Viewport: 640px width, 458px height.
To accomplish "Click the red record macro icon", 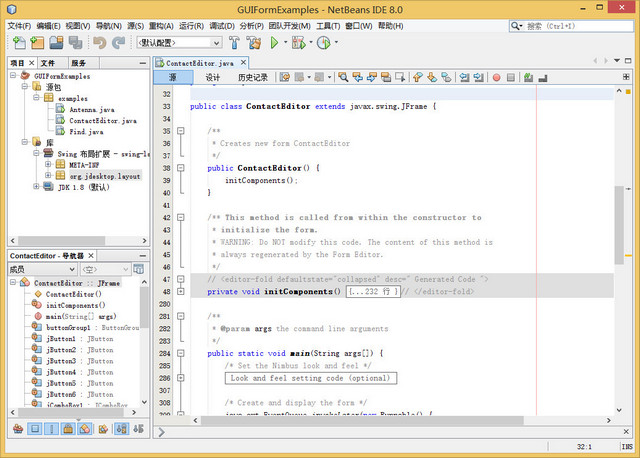I will click(x=494, y=77).
